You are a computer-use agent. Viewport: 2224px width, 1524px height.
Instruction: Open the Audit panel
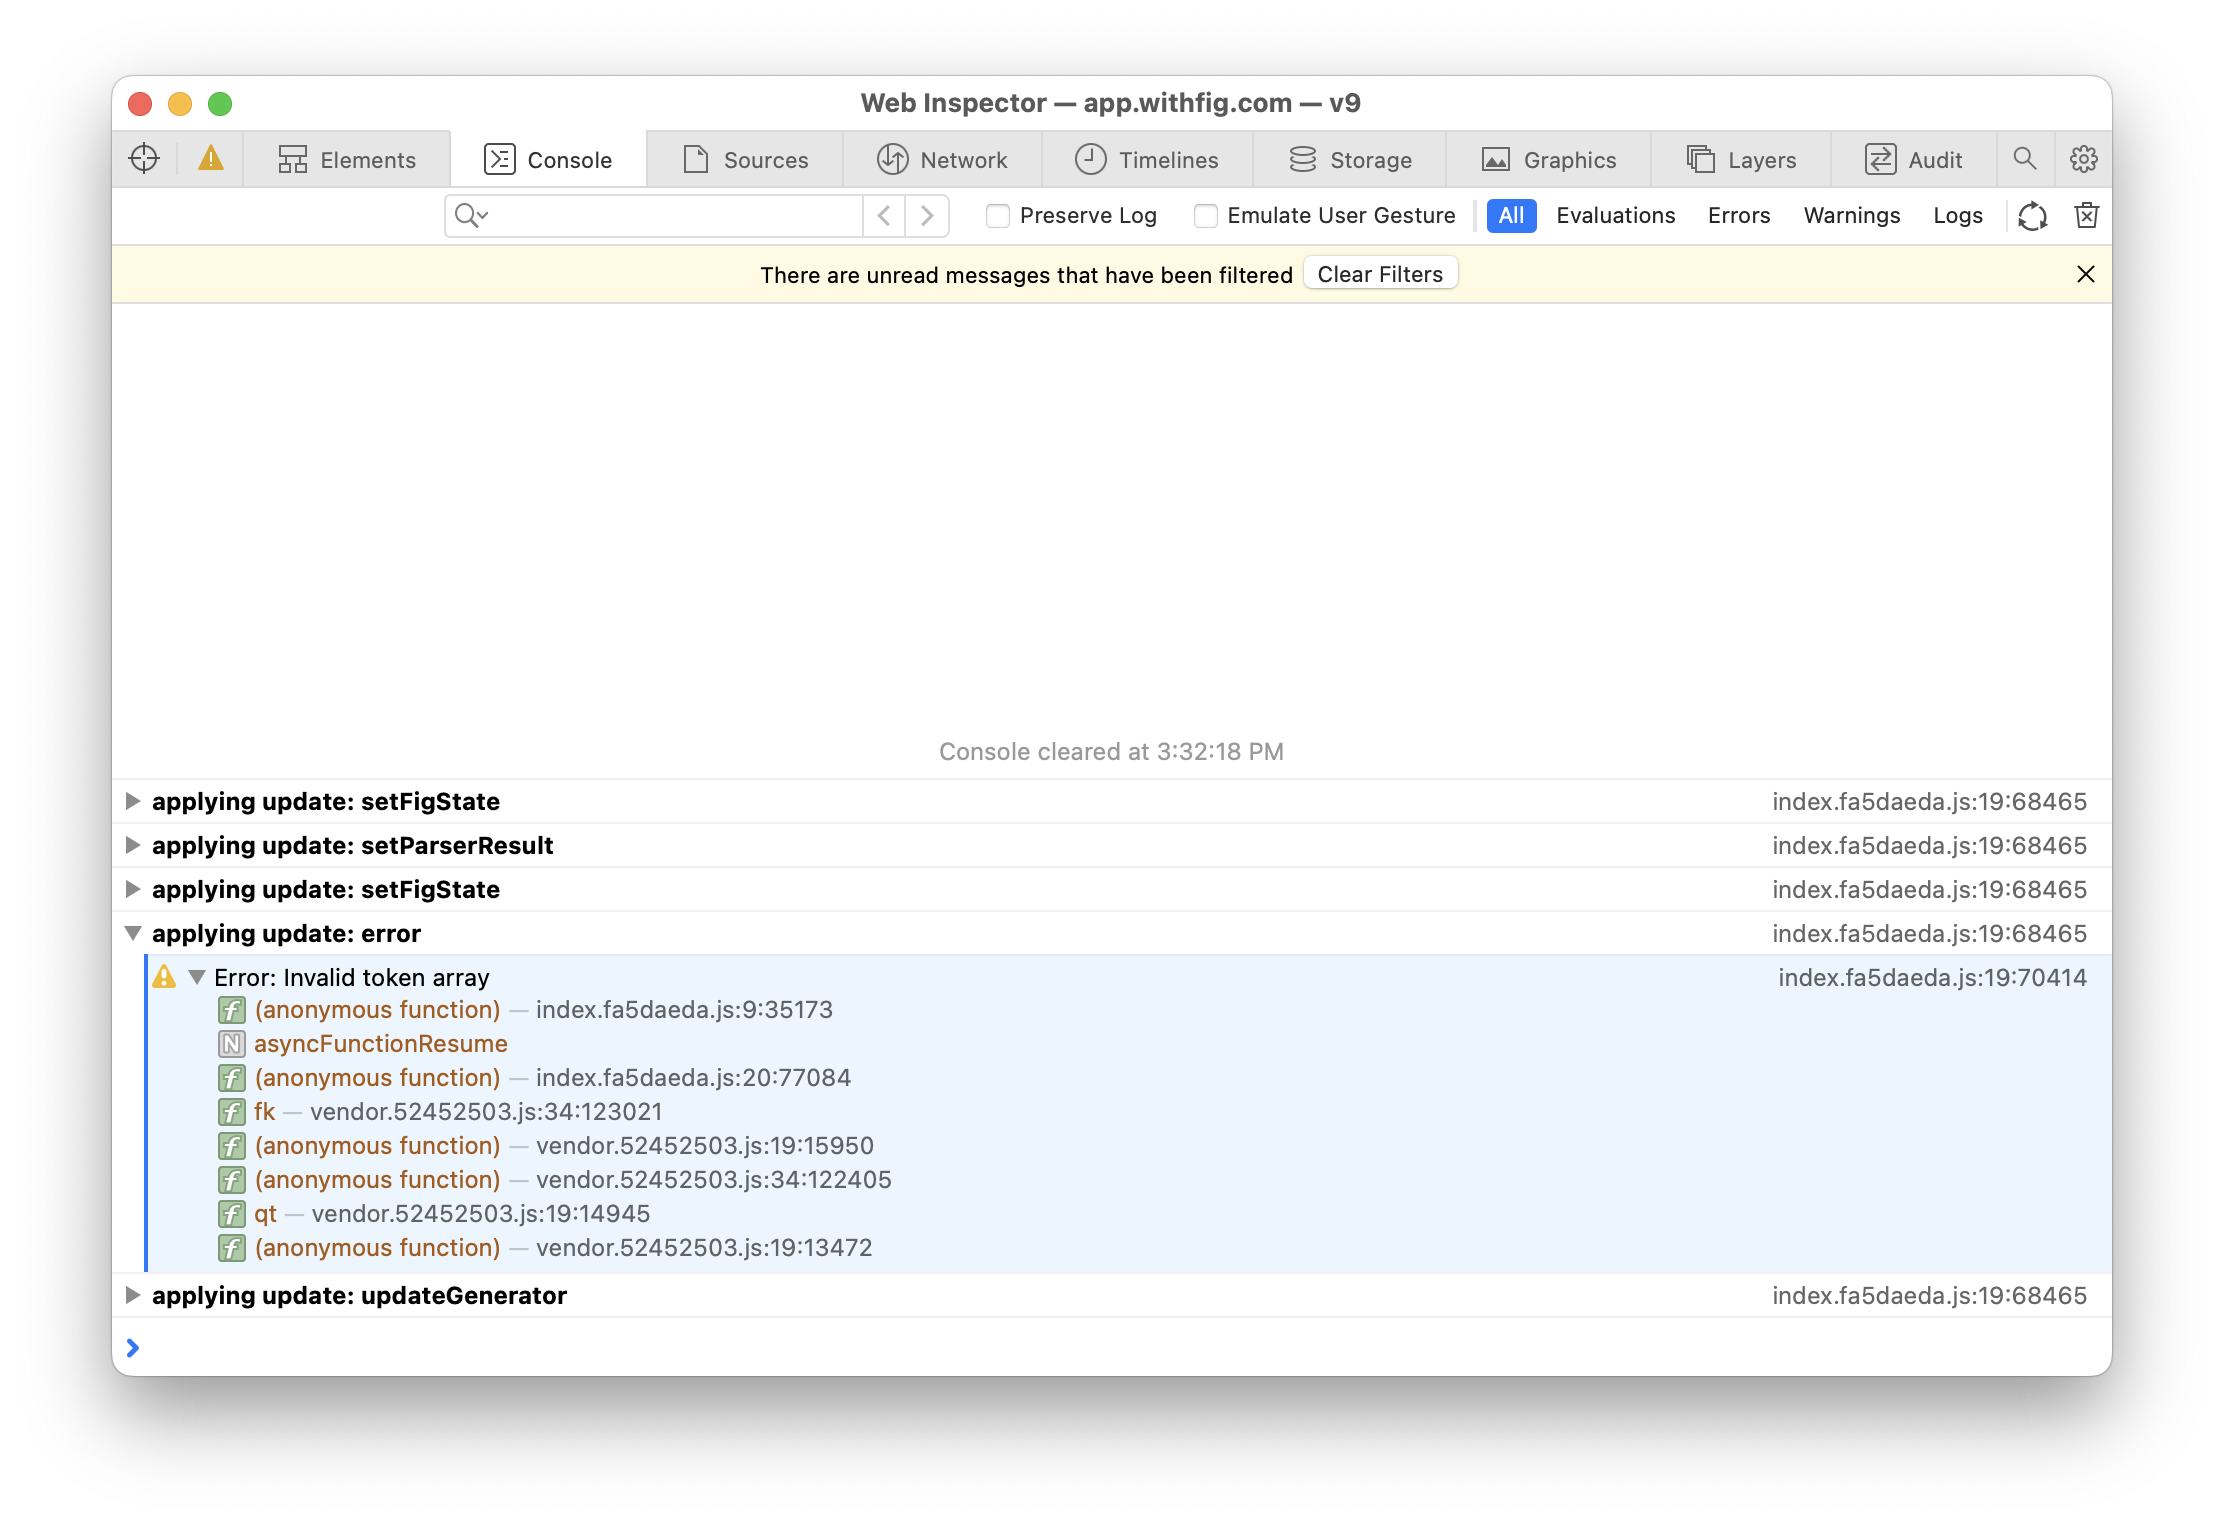click(1913, 159)
